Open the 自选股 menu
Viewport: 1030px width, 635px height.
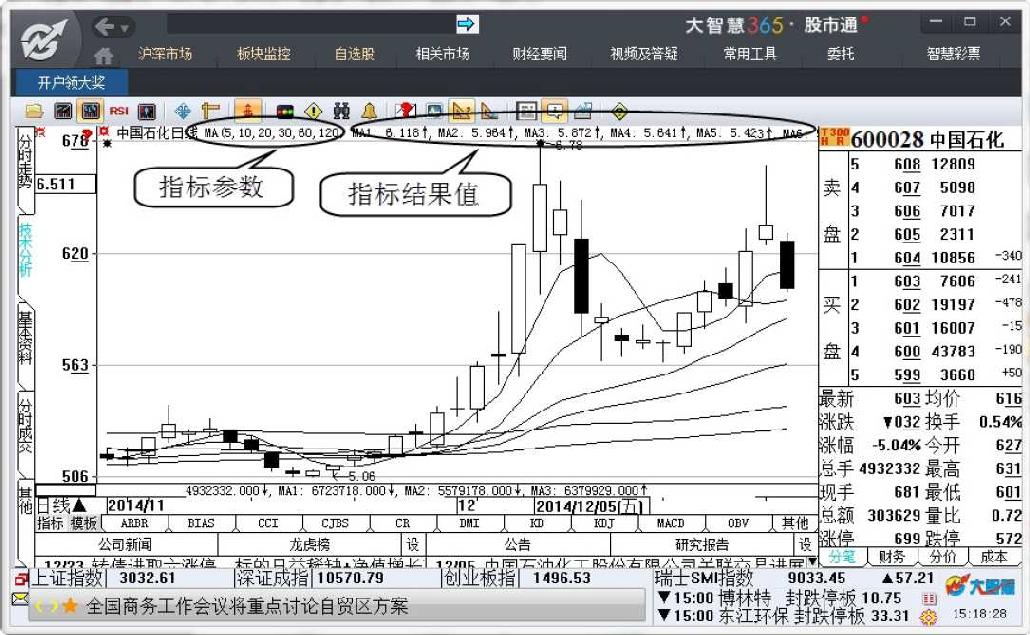[355, 54]
